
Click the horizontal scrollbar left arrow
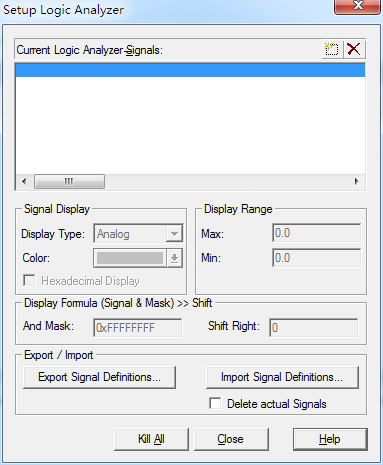coord(24,182)
